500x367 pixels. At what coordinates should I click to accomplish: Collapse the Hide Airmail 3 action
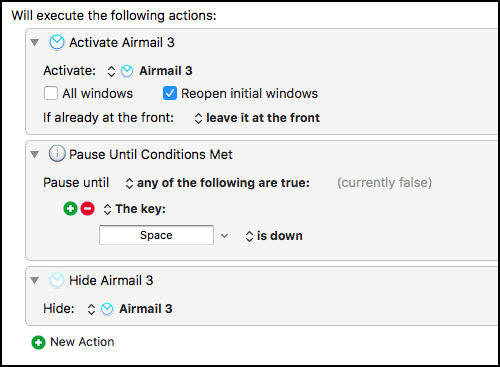(x=35, y=280)
